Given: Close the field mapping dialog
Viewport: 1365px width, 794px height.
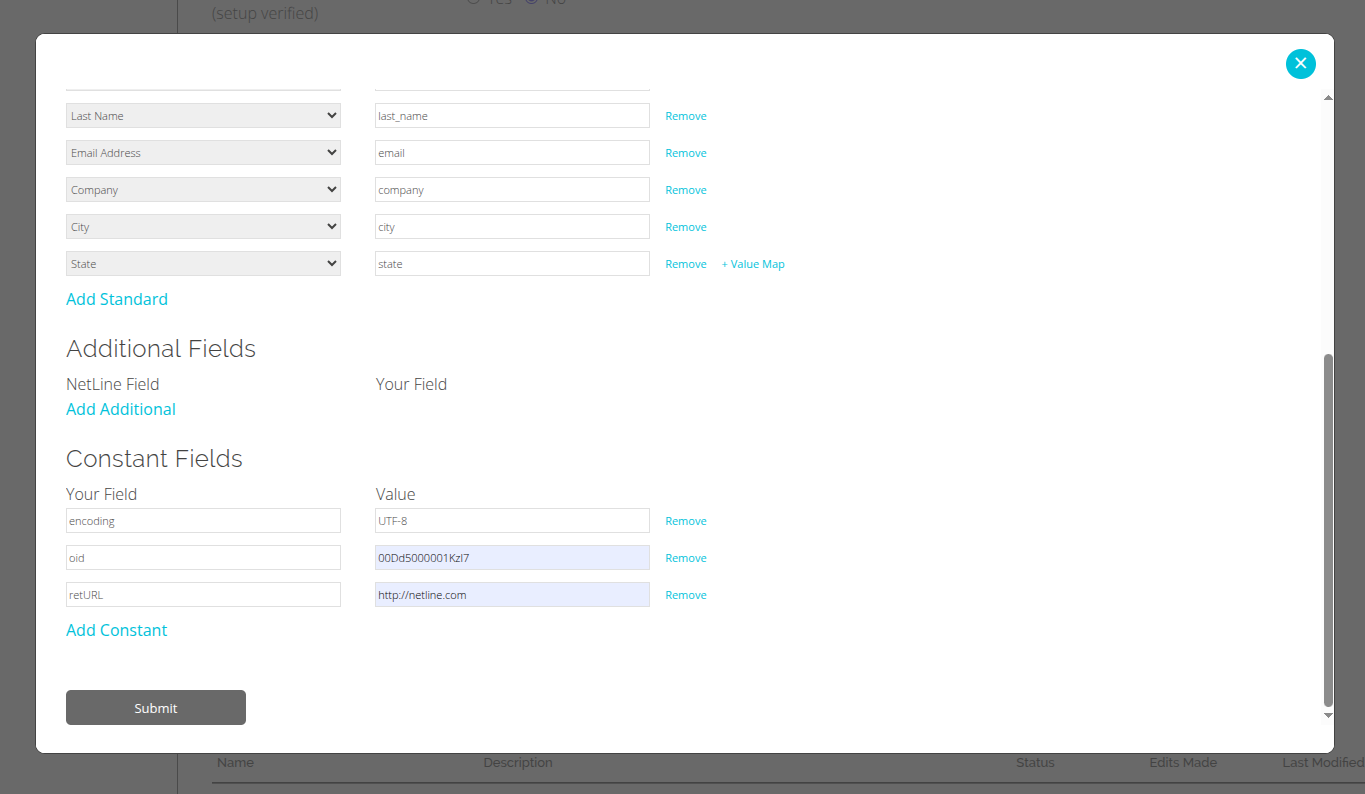Looking at the screenshot, I should pyautogui.click(x=1300, y=64).
